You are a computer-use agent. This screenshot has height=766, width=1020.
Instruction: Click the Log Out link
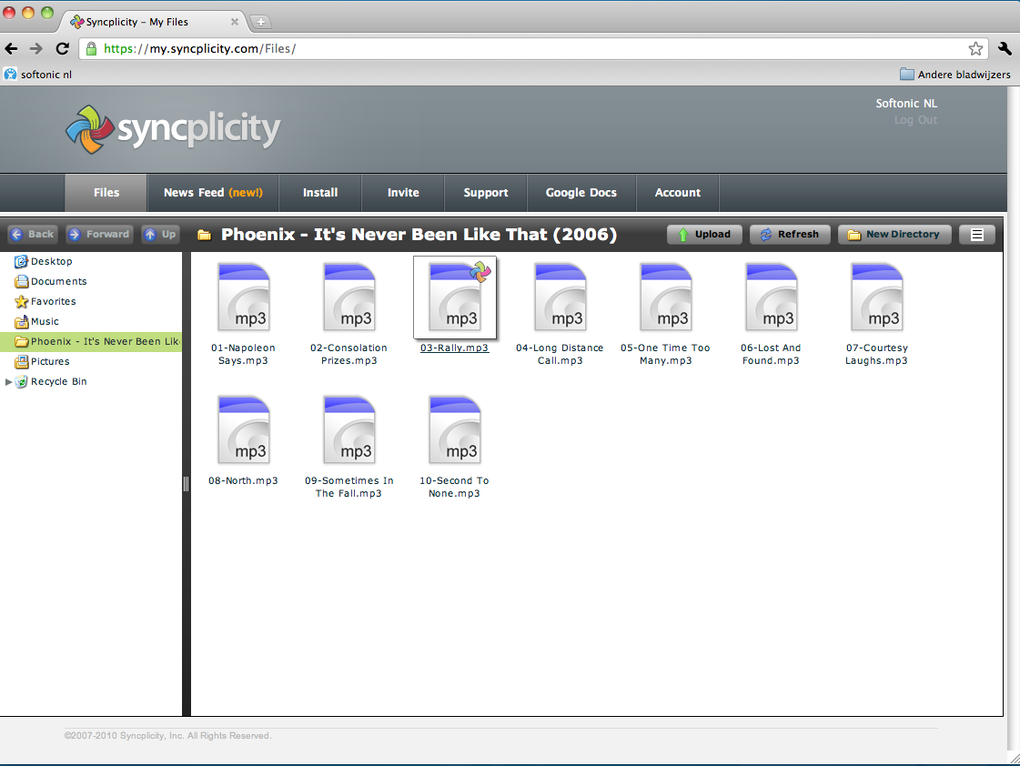914,119
